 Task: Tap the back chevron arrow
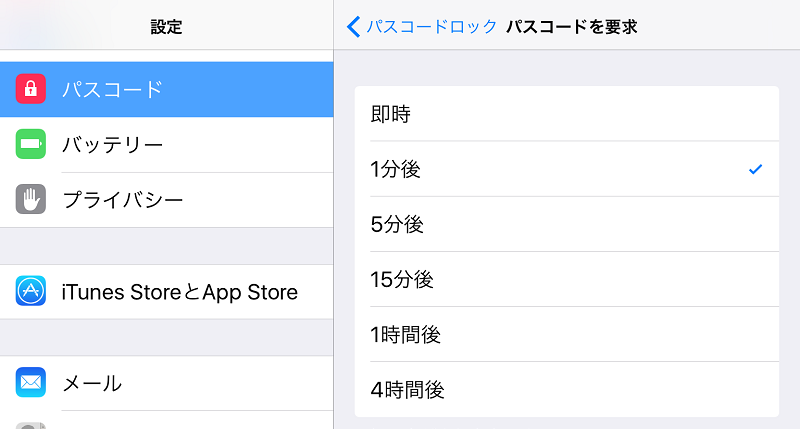(354, 27)
